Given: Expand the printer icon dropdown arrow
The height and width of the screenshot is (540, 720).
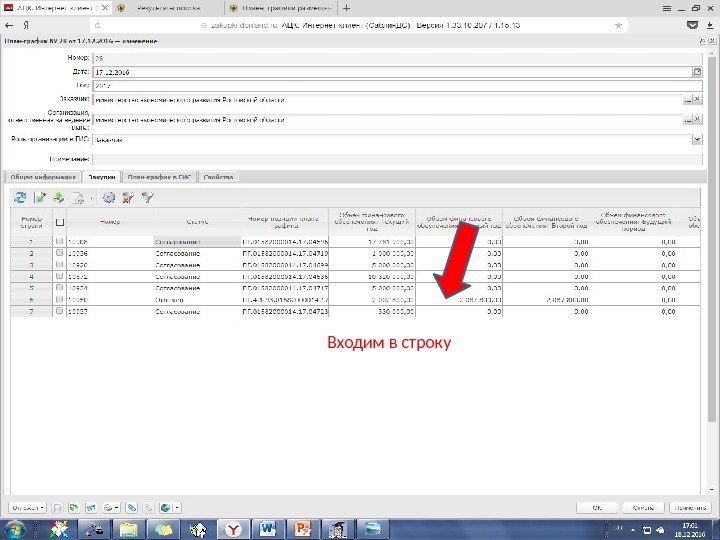Looking at the screenshot, I should [x=117, y=507].
